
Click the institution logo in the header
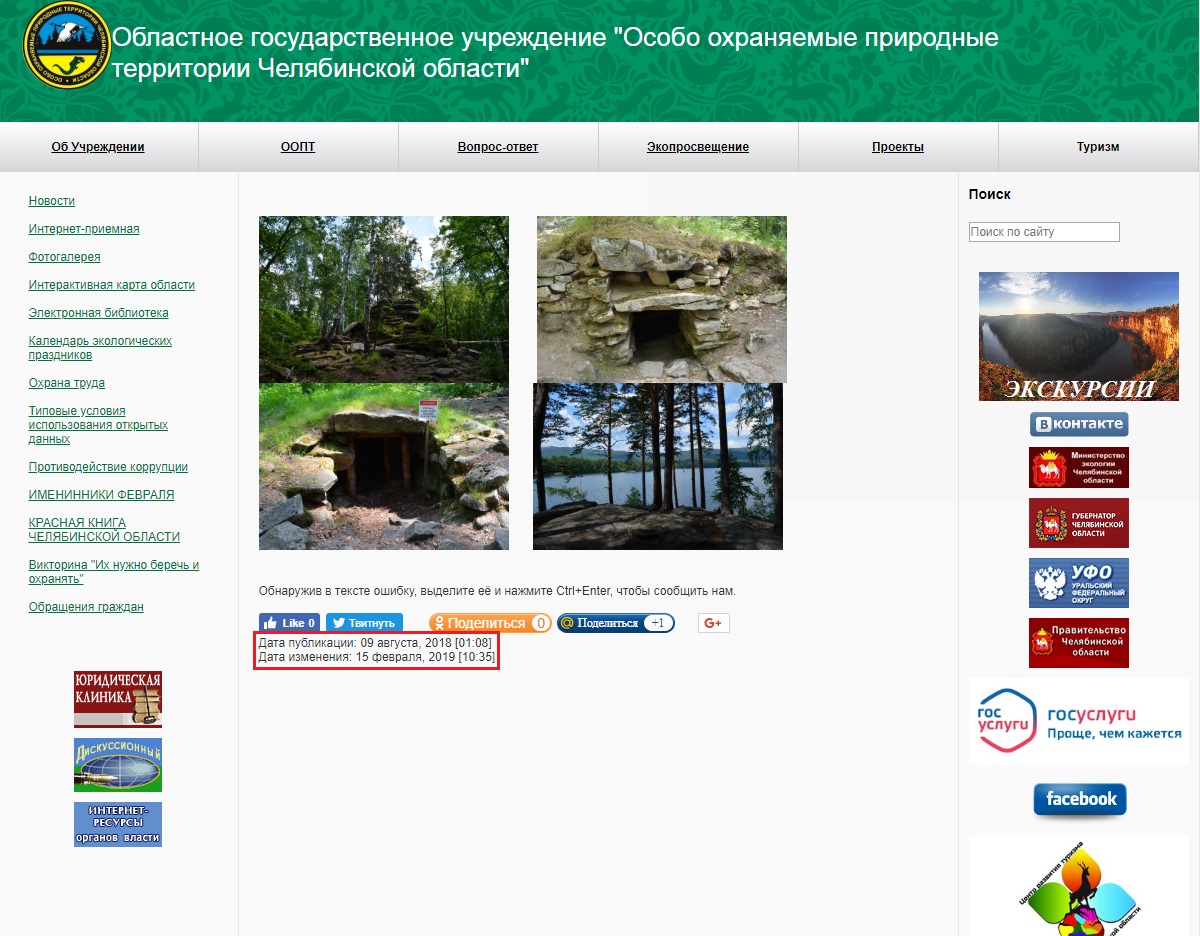click(66, 46)
